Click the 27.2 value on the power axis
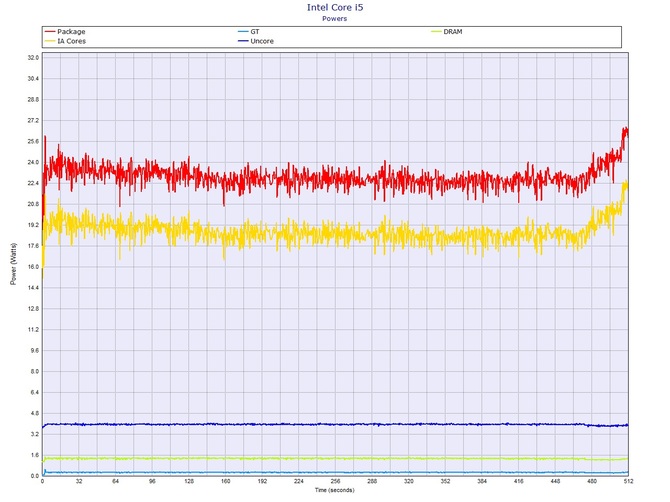This screenshot has height=502, width=670. tap(33, 120)
